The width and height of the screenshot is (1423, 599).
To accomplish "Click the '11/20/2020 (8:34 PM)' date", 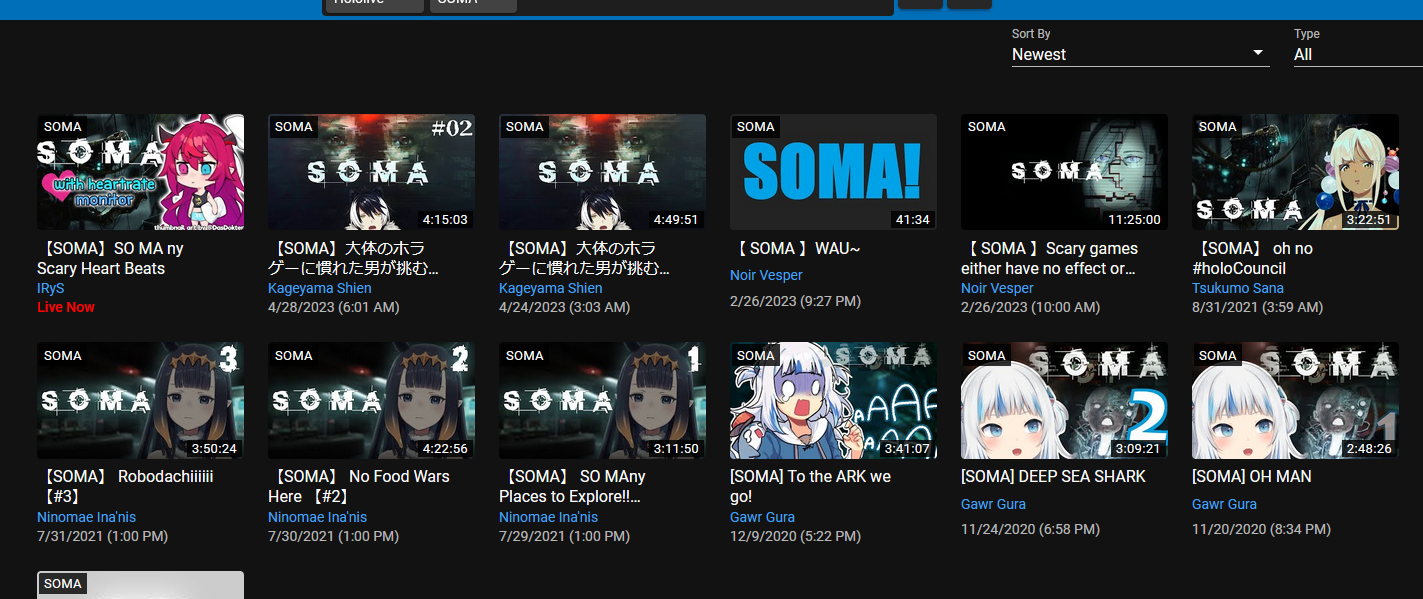I will 1262,528.
